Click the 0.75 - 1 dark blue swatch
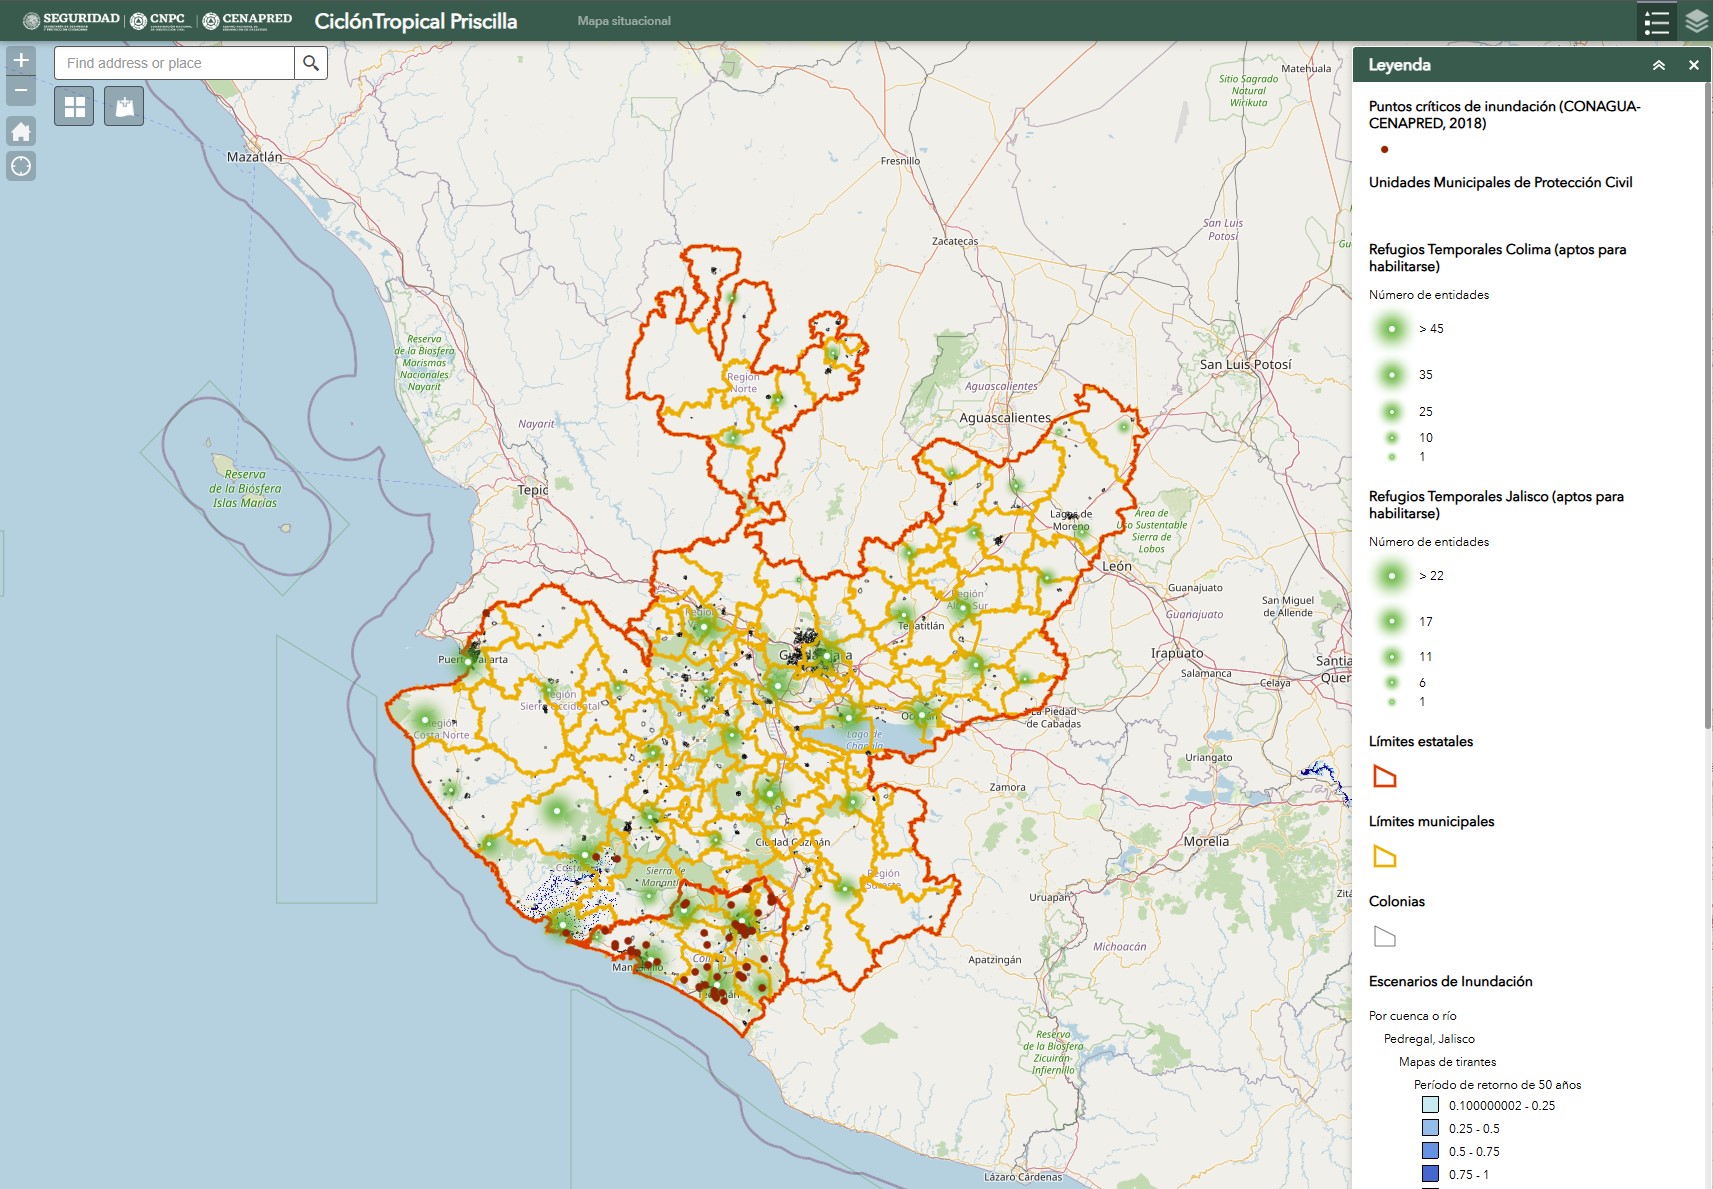The height and width of the screenshot is (1189, 1713). [1431, 1174]
